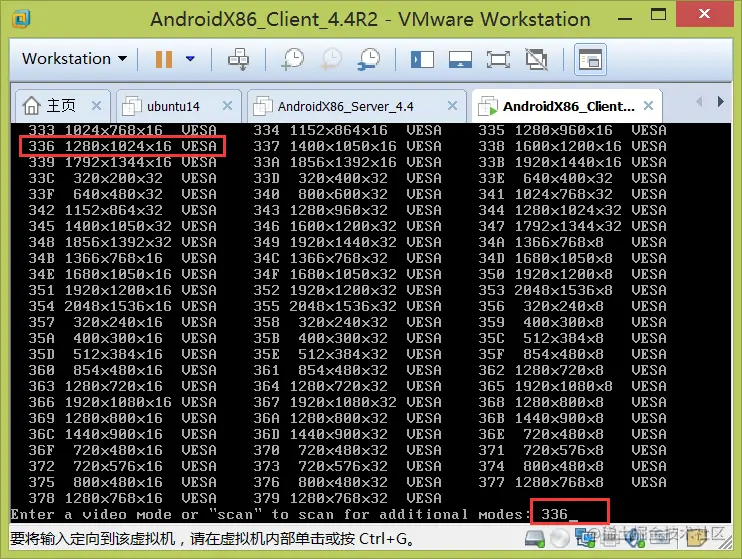Image resolution: width=742 pixels, height=559 pixels.
Task: Click the 352 1920x1200x32 VESA entry
Action: pyautogui.click(x=347, y=290)
